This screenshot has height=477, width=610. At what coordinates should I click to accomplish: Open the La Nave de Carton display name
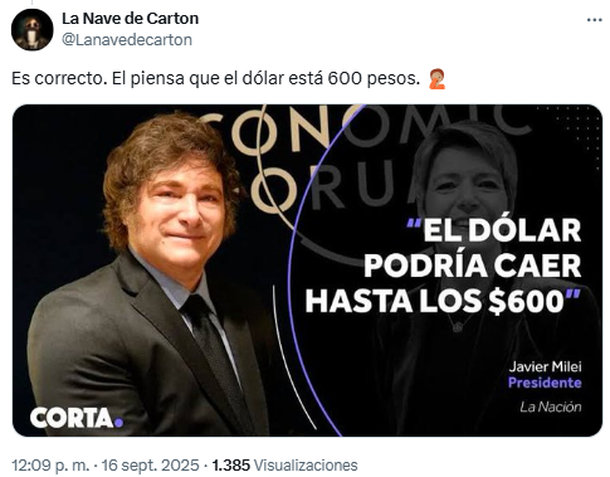(x=130, y=18)
